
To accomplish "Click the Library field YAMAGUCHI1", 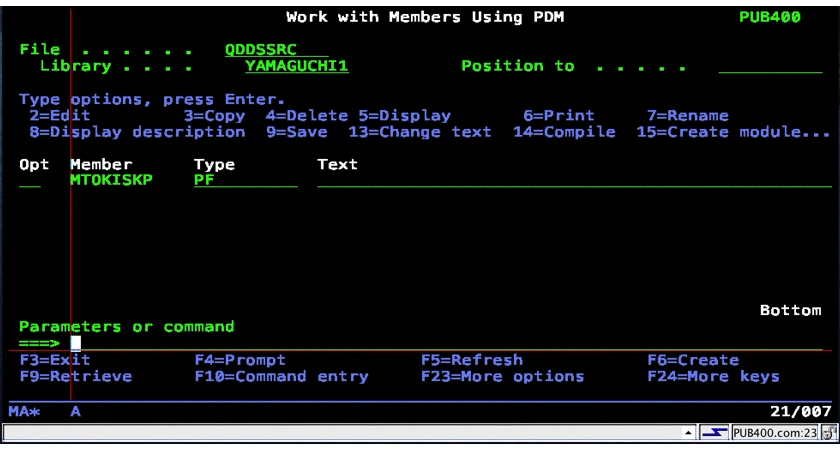I will tap(297, 66).
